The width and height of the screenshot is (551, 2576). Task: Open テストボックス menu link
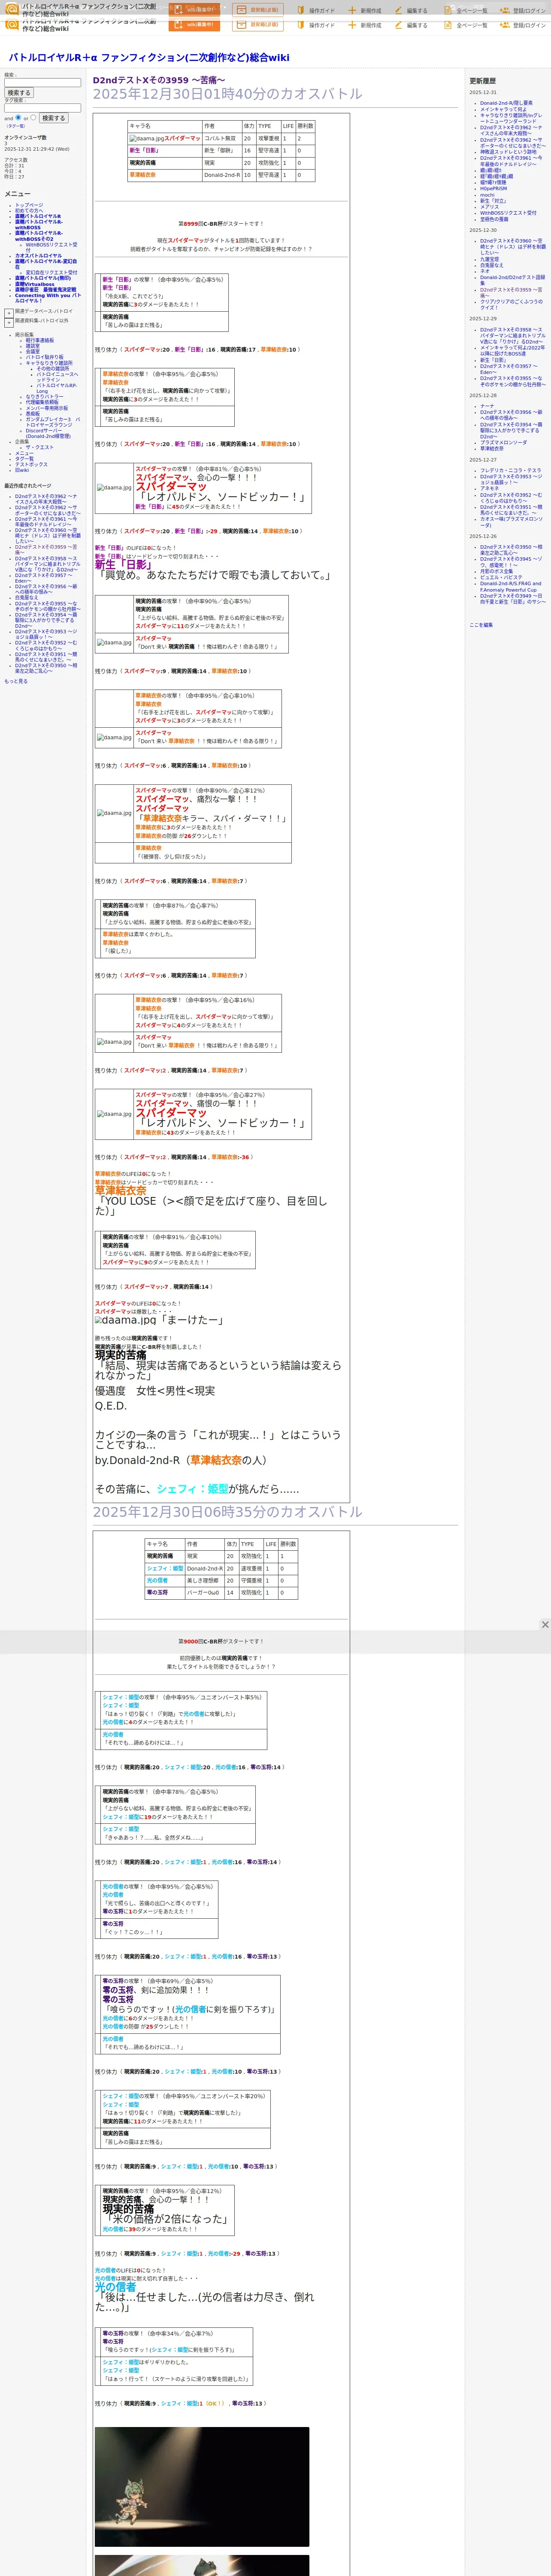pos(31,464)
